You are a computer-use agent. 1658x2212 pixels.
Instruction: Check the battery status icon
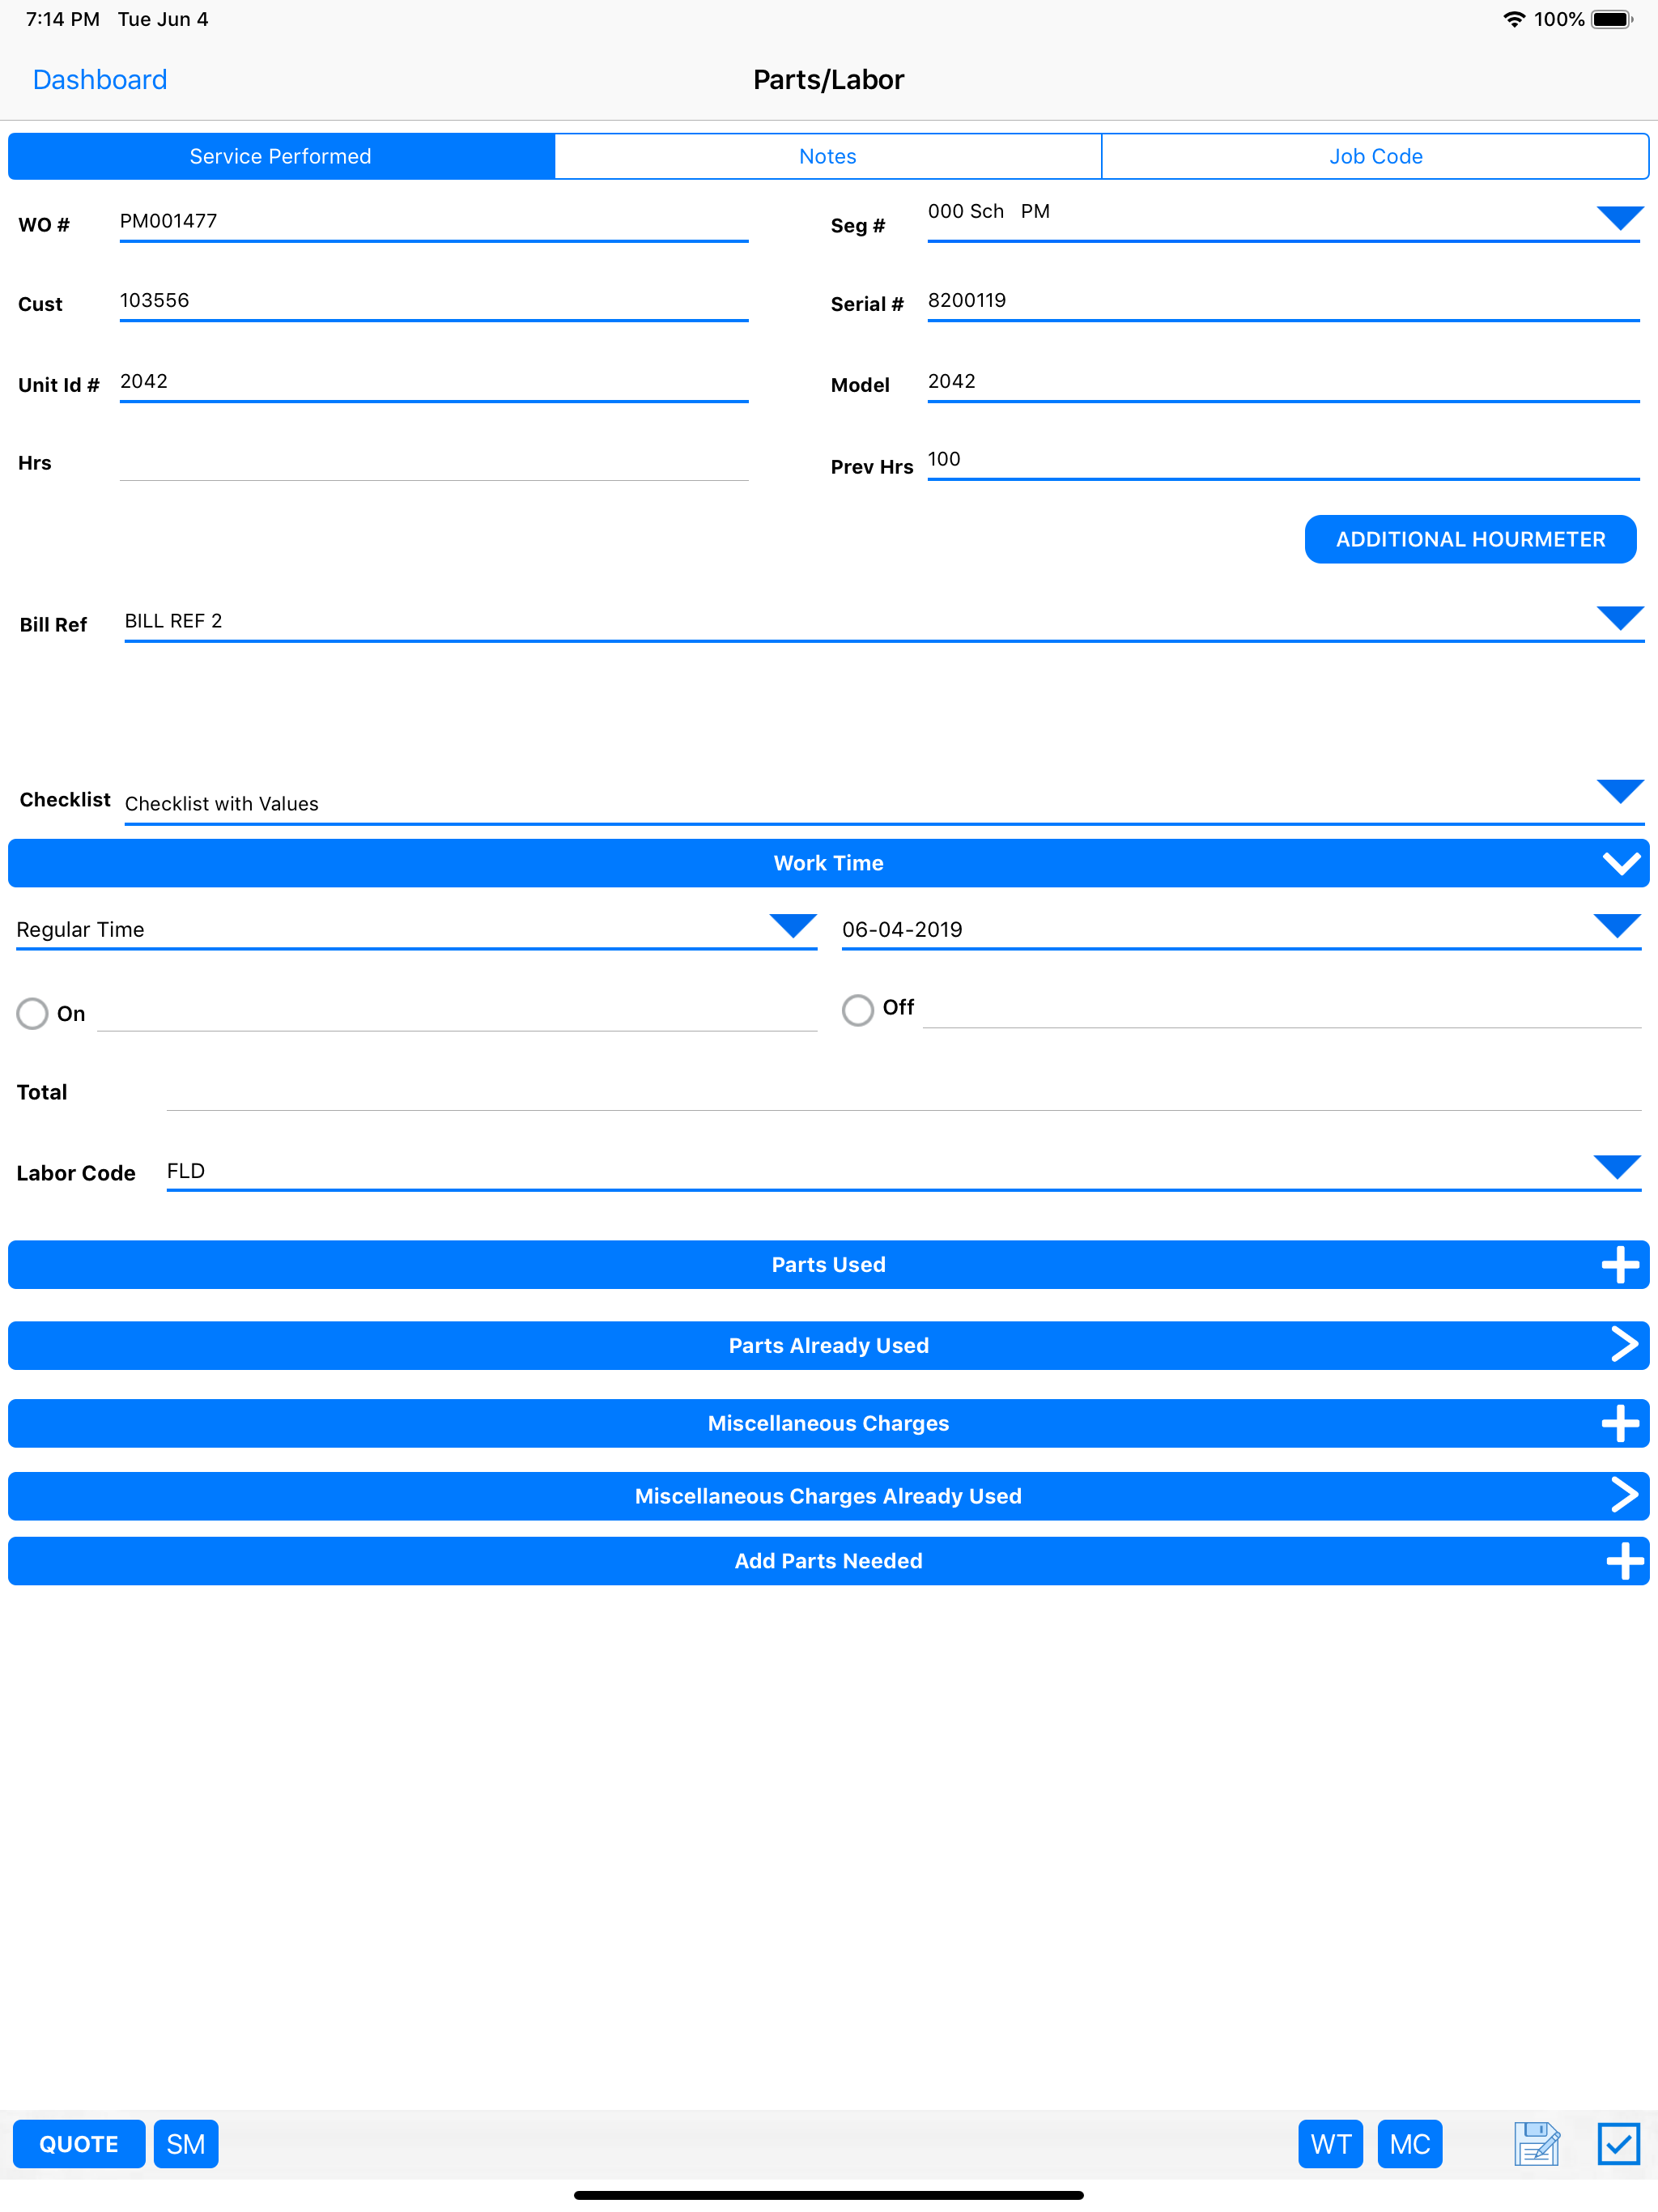click(x=1612, y=19)
